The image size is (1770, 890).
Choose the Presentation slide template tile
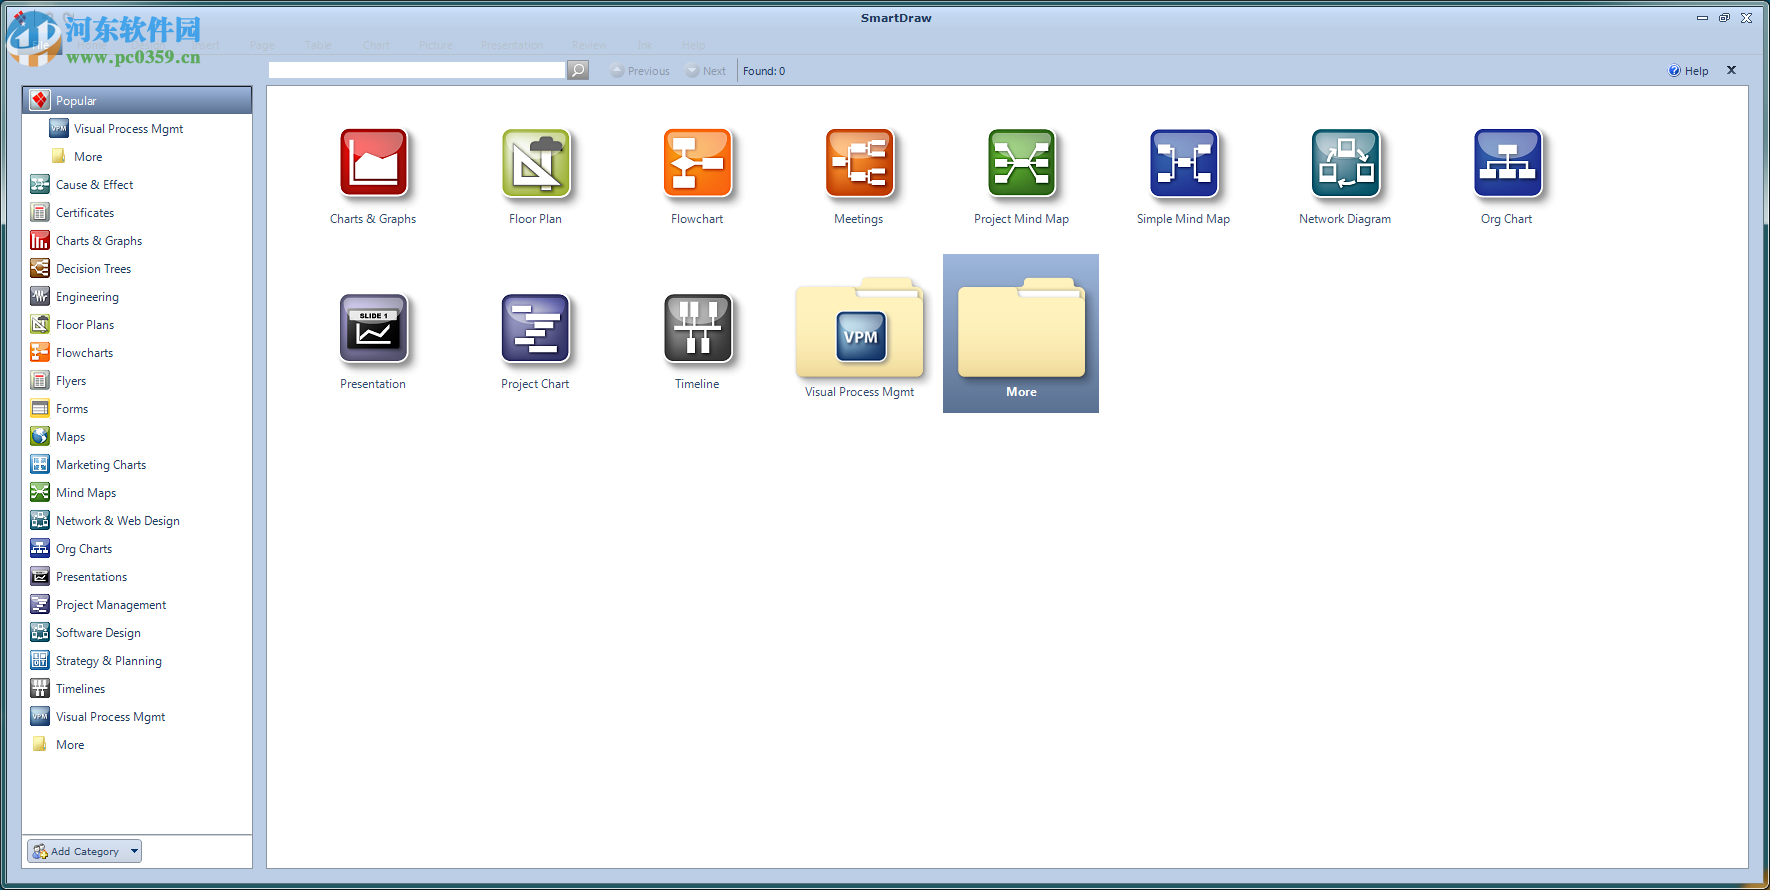[x=373, y=341]
